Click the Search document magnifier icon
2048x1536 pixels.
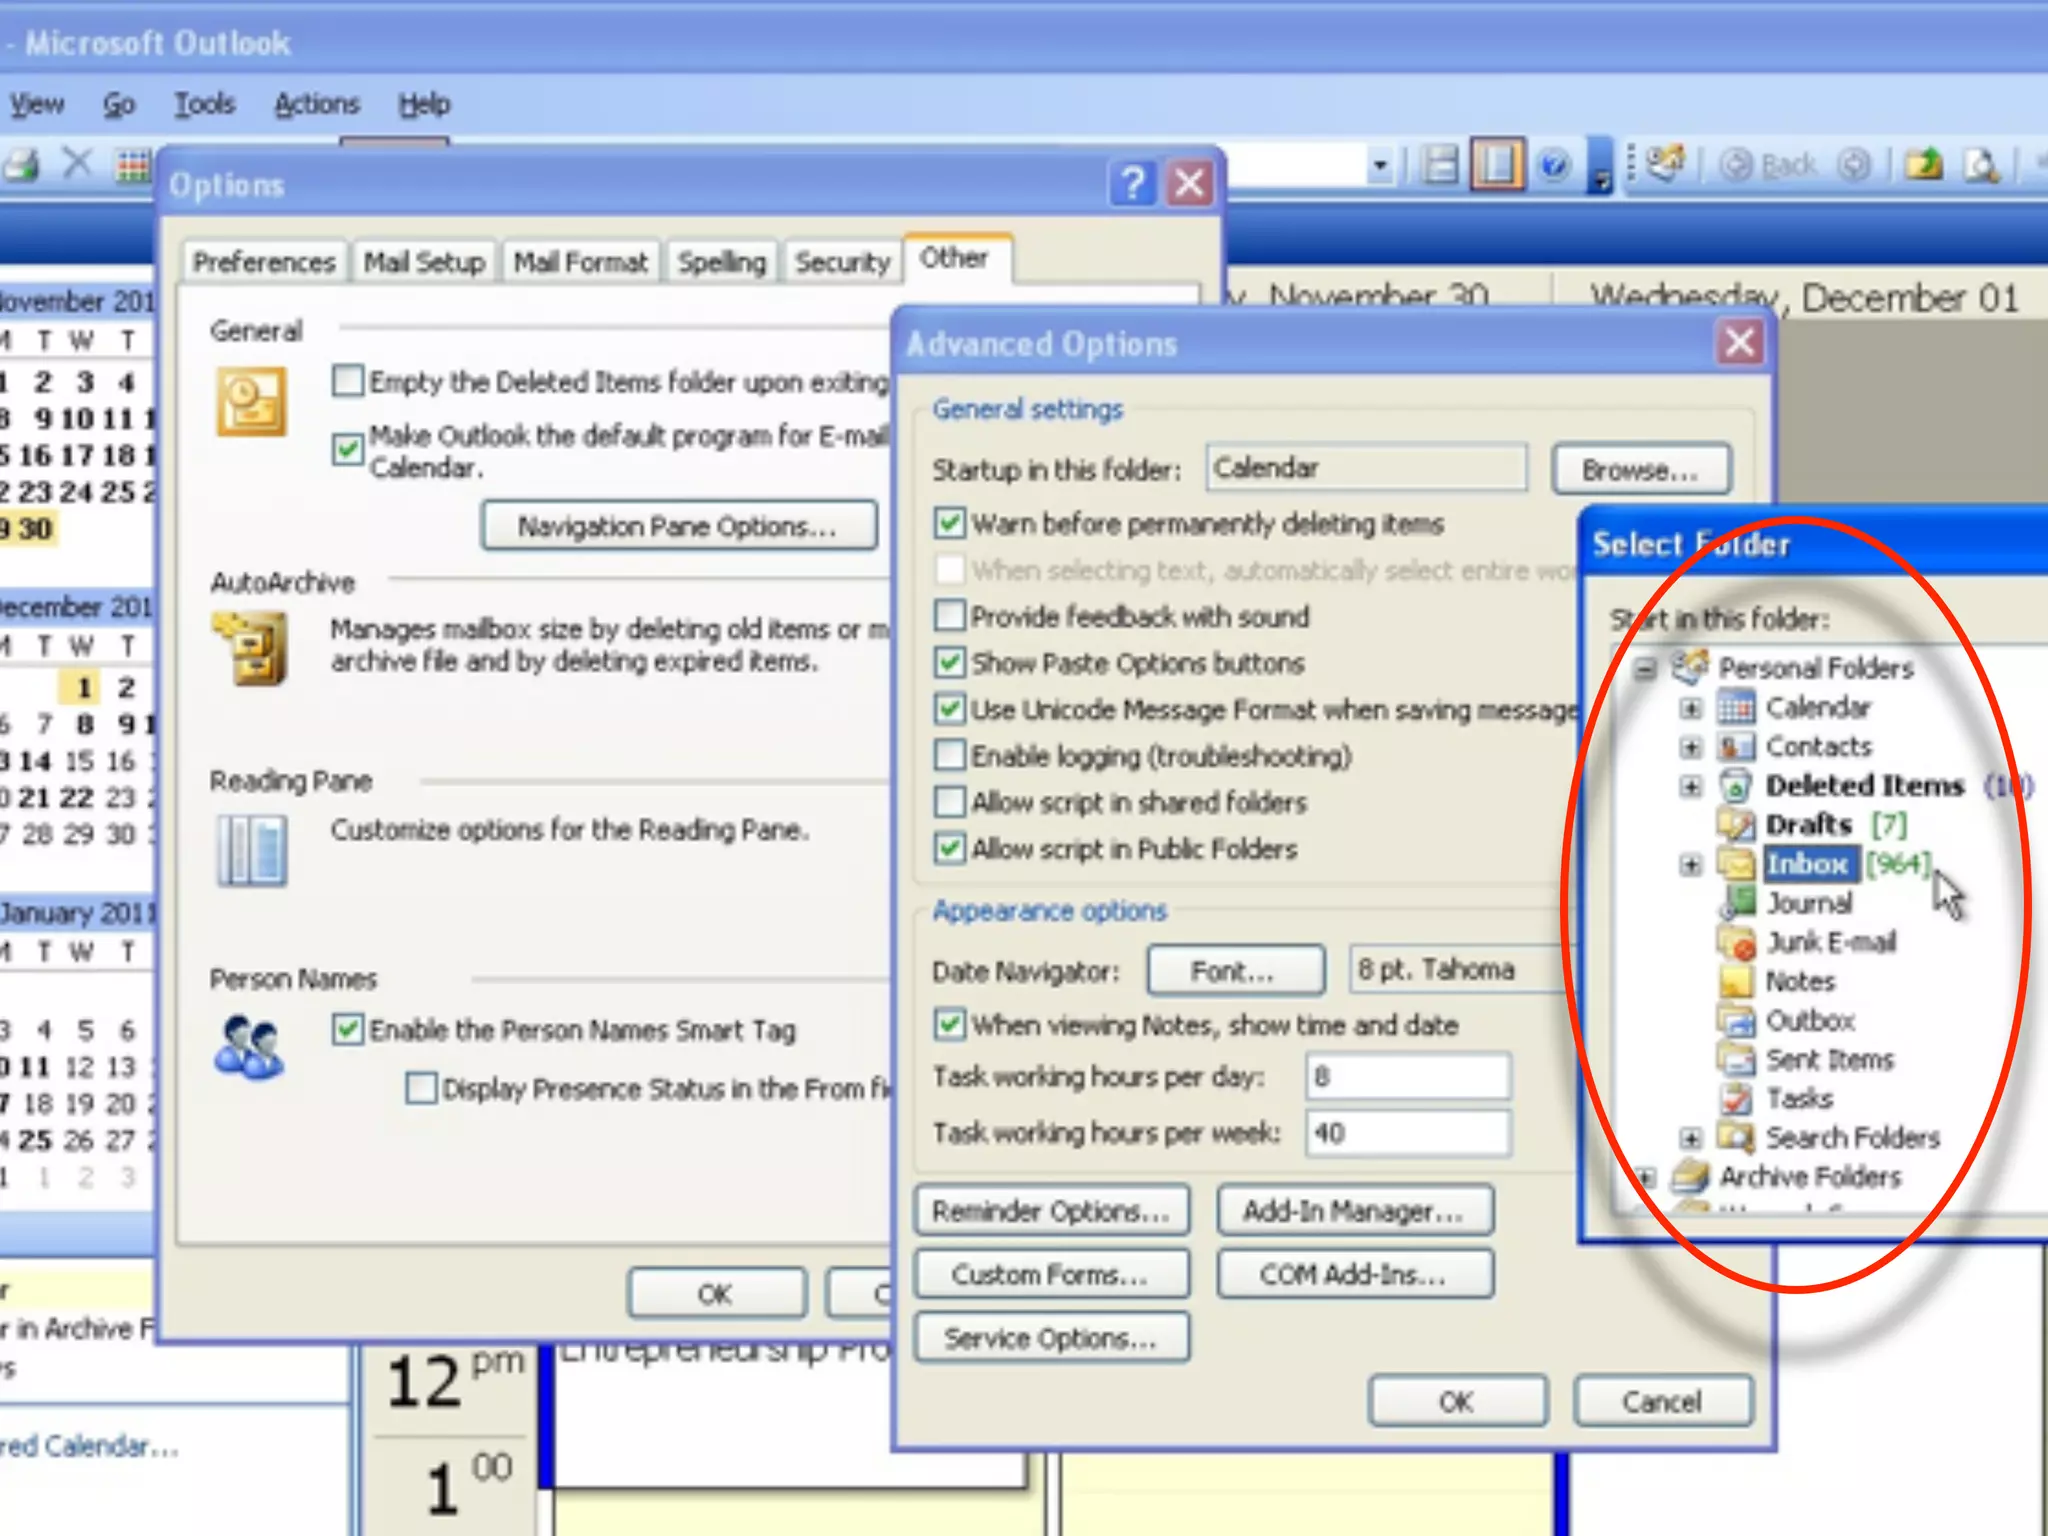[x=1981, y=165]
